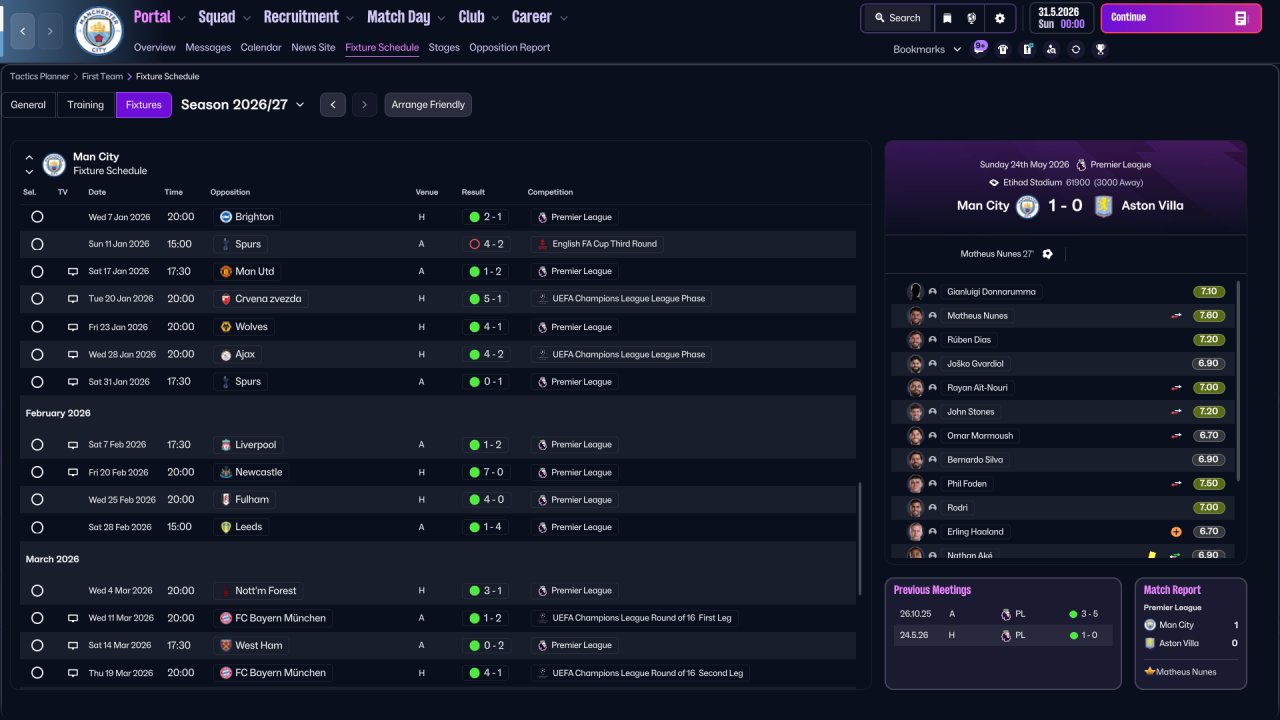Click Gianluigi Donnarumma's player portrait
The width and height of the screenshot is (1280, 720).
click(x=915, y=292)
